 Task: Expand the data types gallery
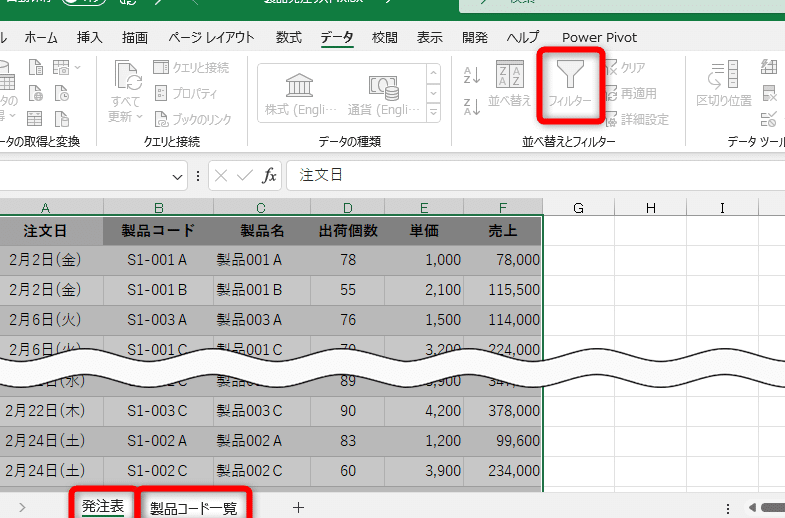coord(432,113)
